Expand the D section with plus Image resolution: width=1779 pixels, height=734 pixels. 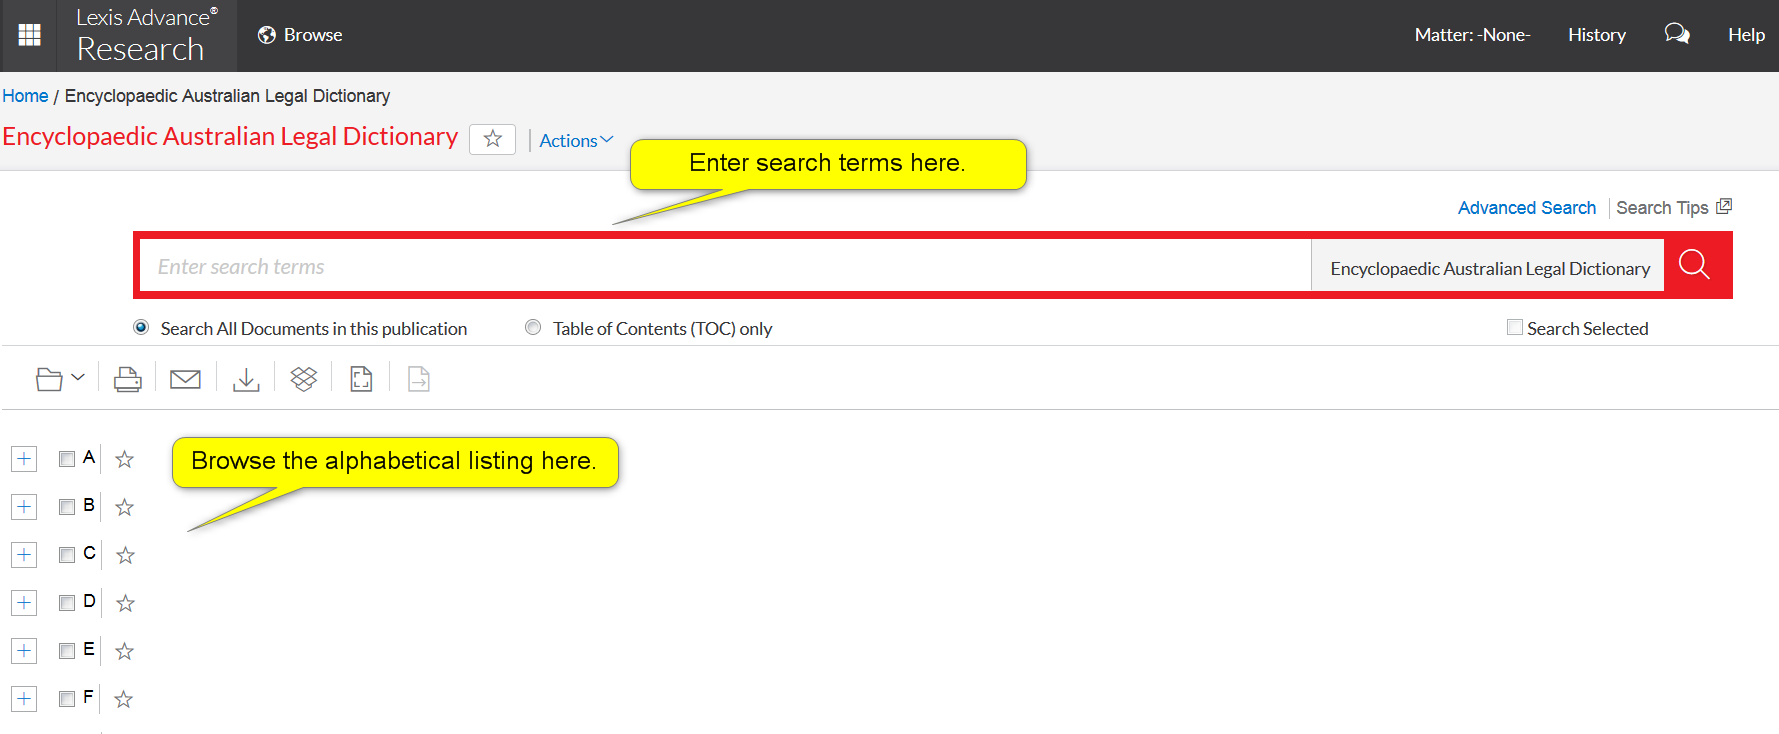24,603
